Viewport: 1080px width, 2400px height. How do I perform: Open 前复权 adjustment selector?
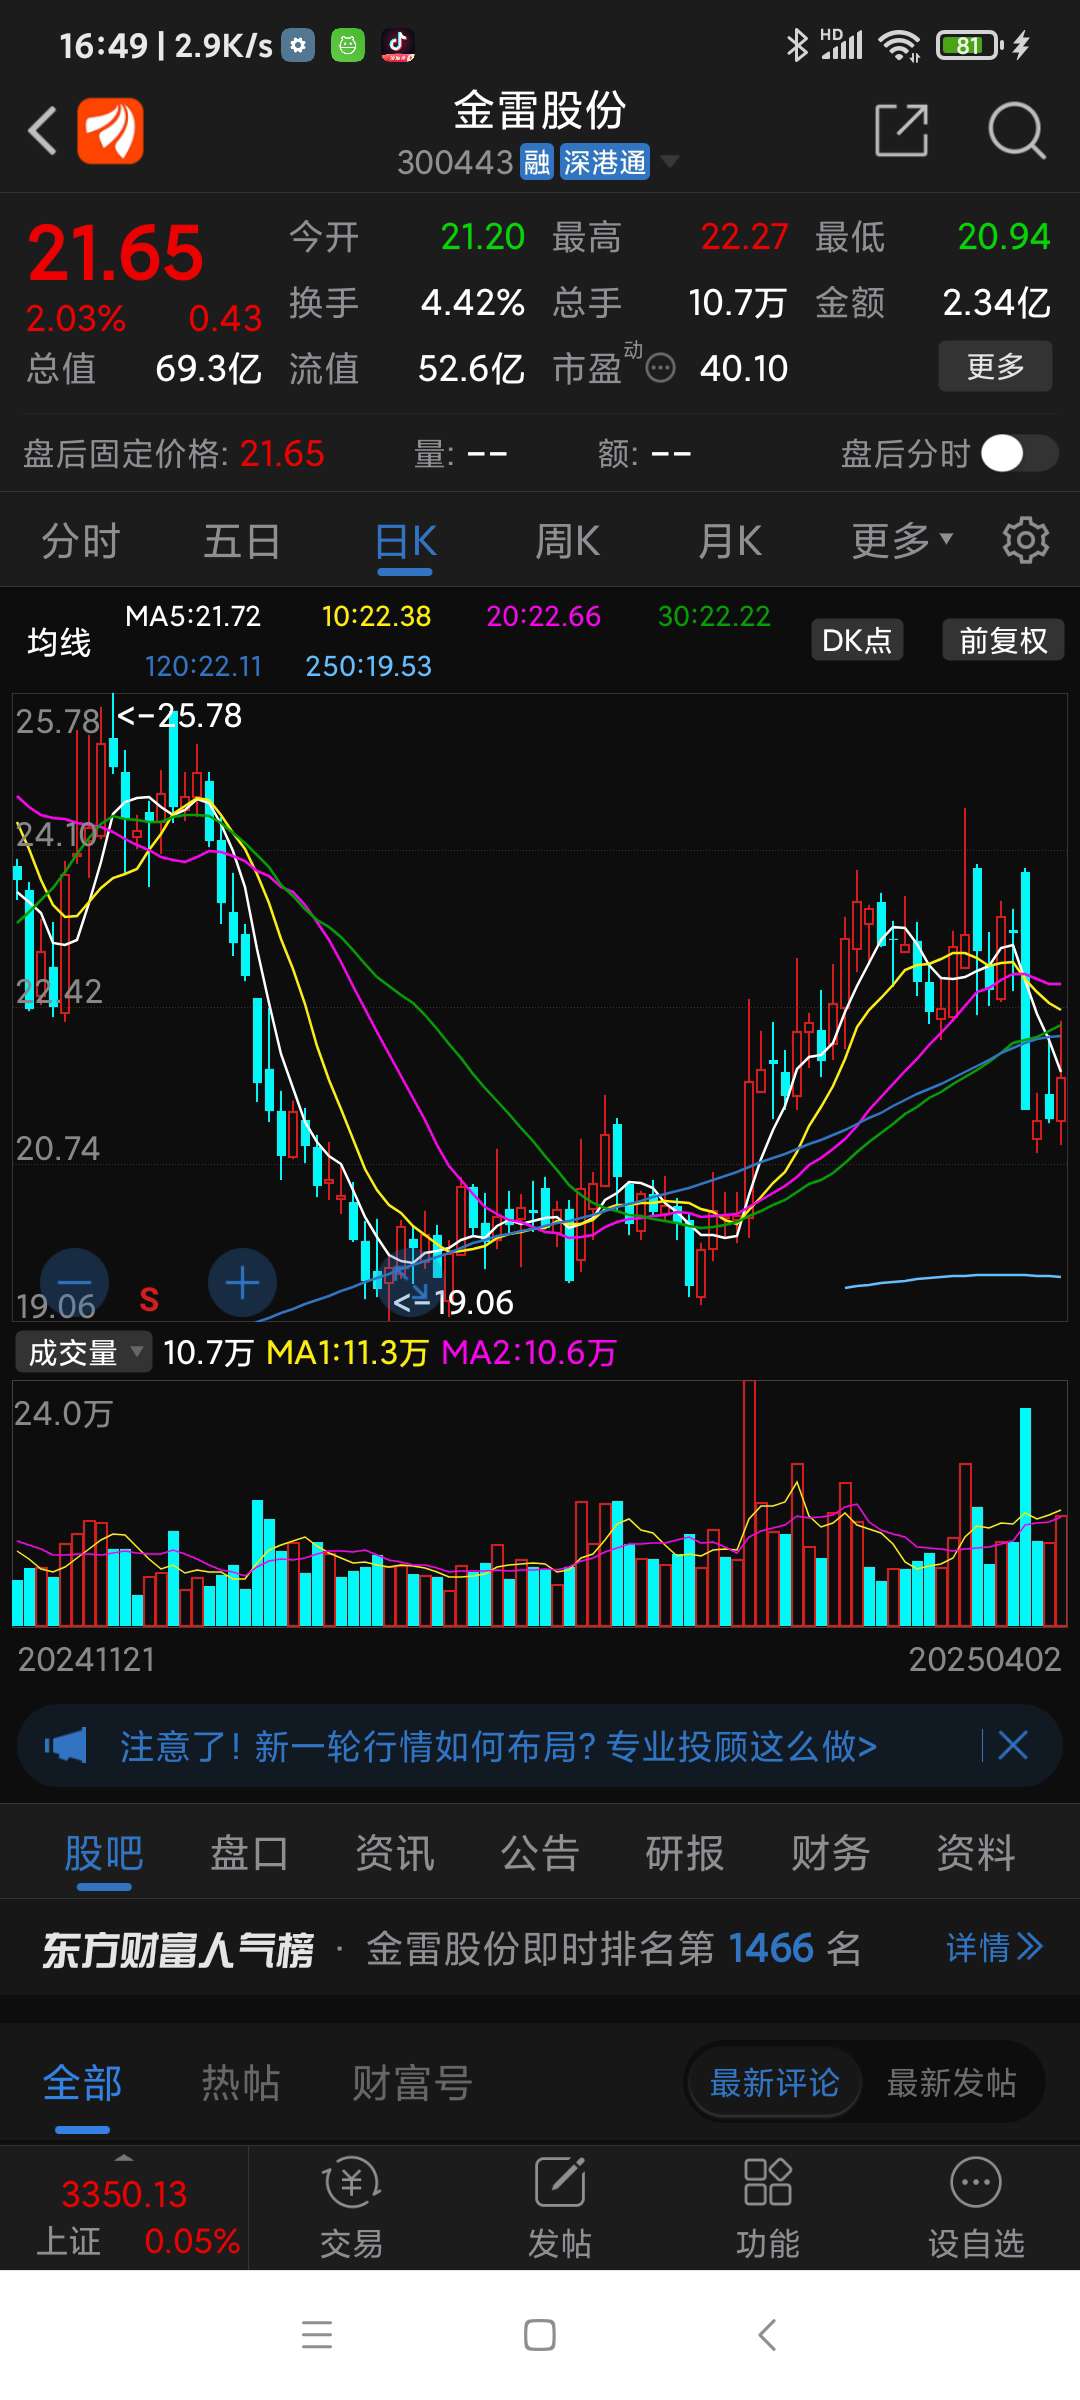[x=1003, y=640]
